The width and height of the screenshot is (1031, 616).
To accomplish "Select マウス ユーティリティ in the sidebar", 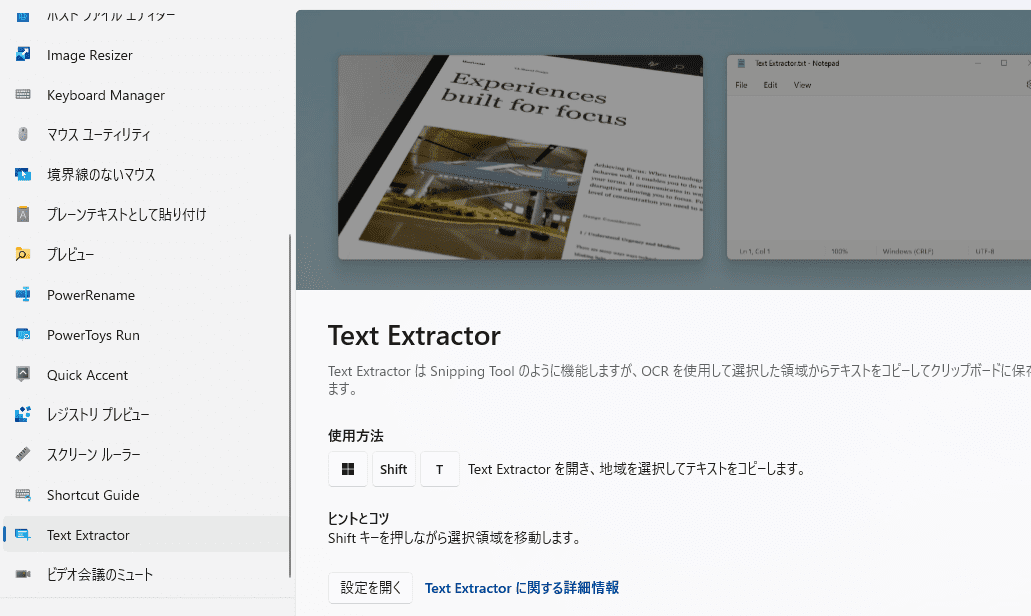I will 146,135.
